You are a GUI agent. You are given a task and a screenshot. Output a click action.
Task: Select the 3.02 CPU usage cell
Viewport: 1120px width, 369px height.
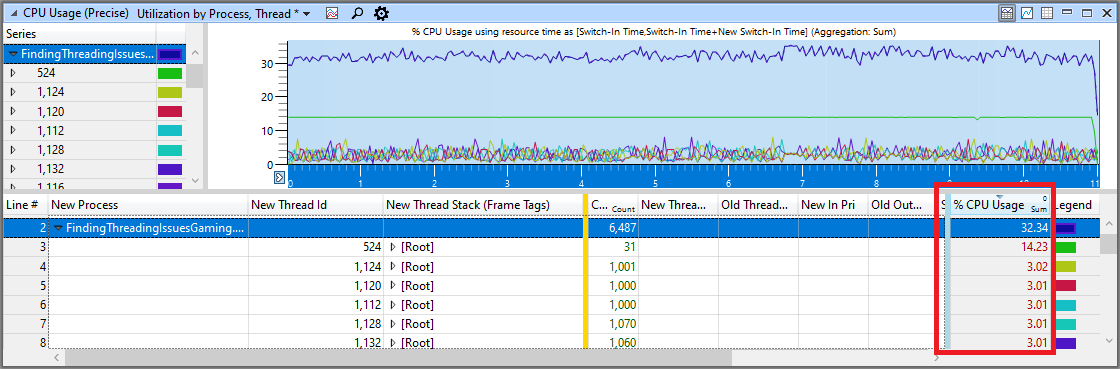pos(1001,267)
